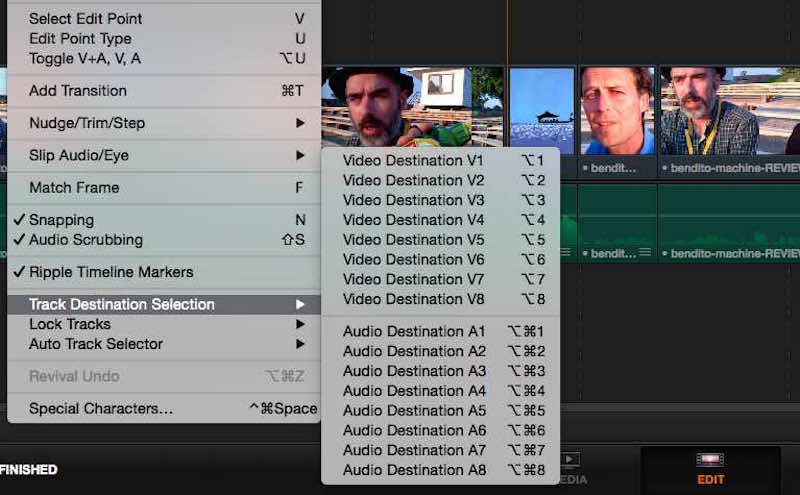Expand Auto Track Selector submenu
Screen dimensions: 800x495
click(164, 344)
